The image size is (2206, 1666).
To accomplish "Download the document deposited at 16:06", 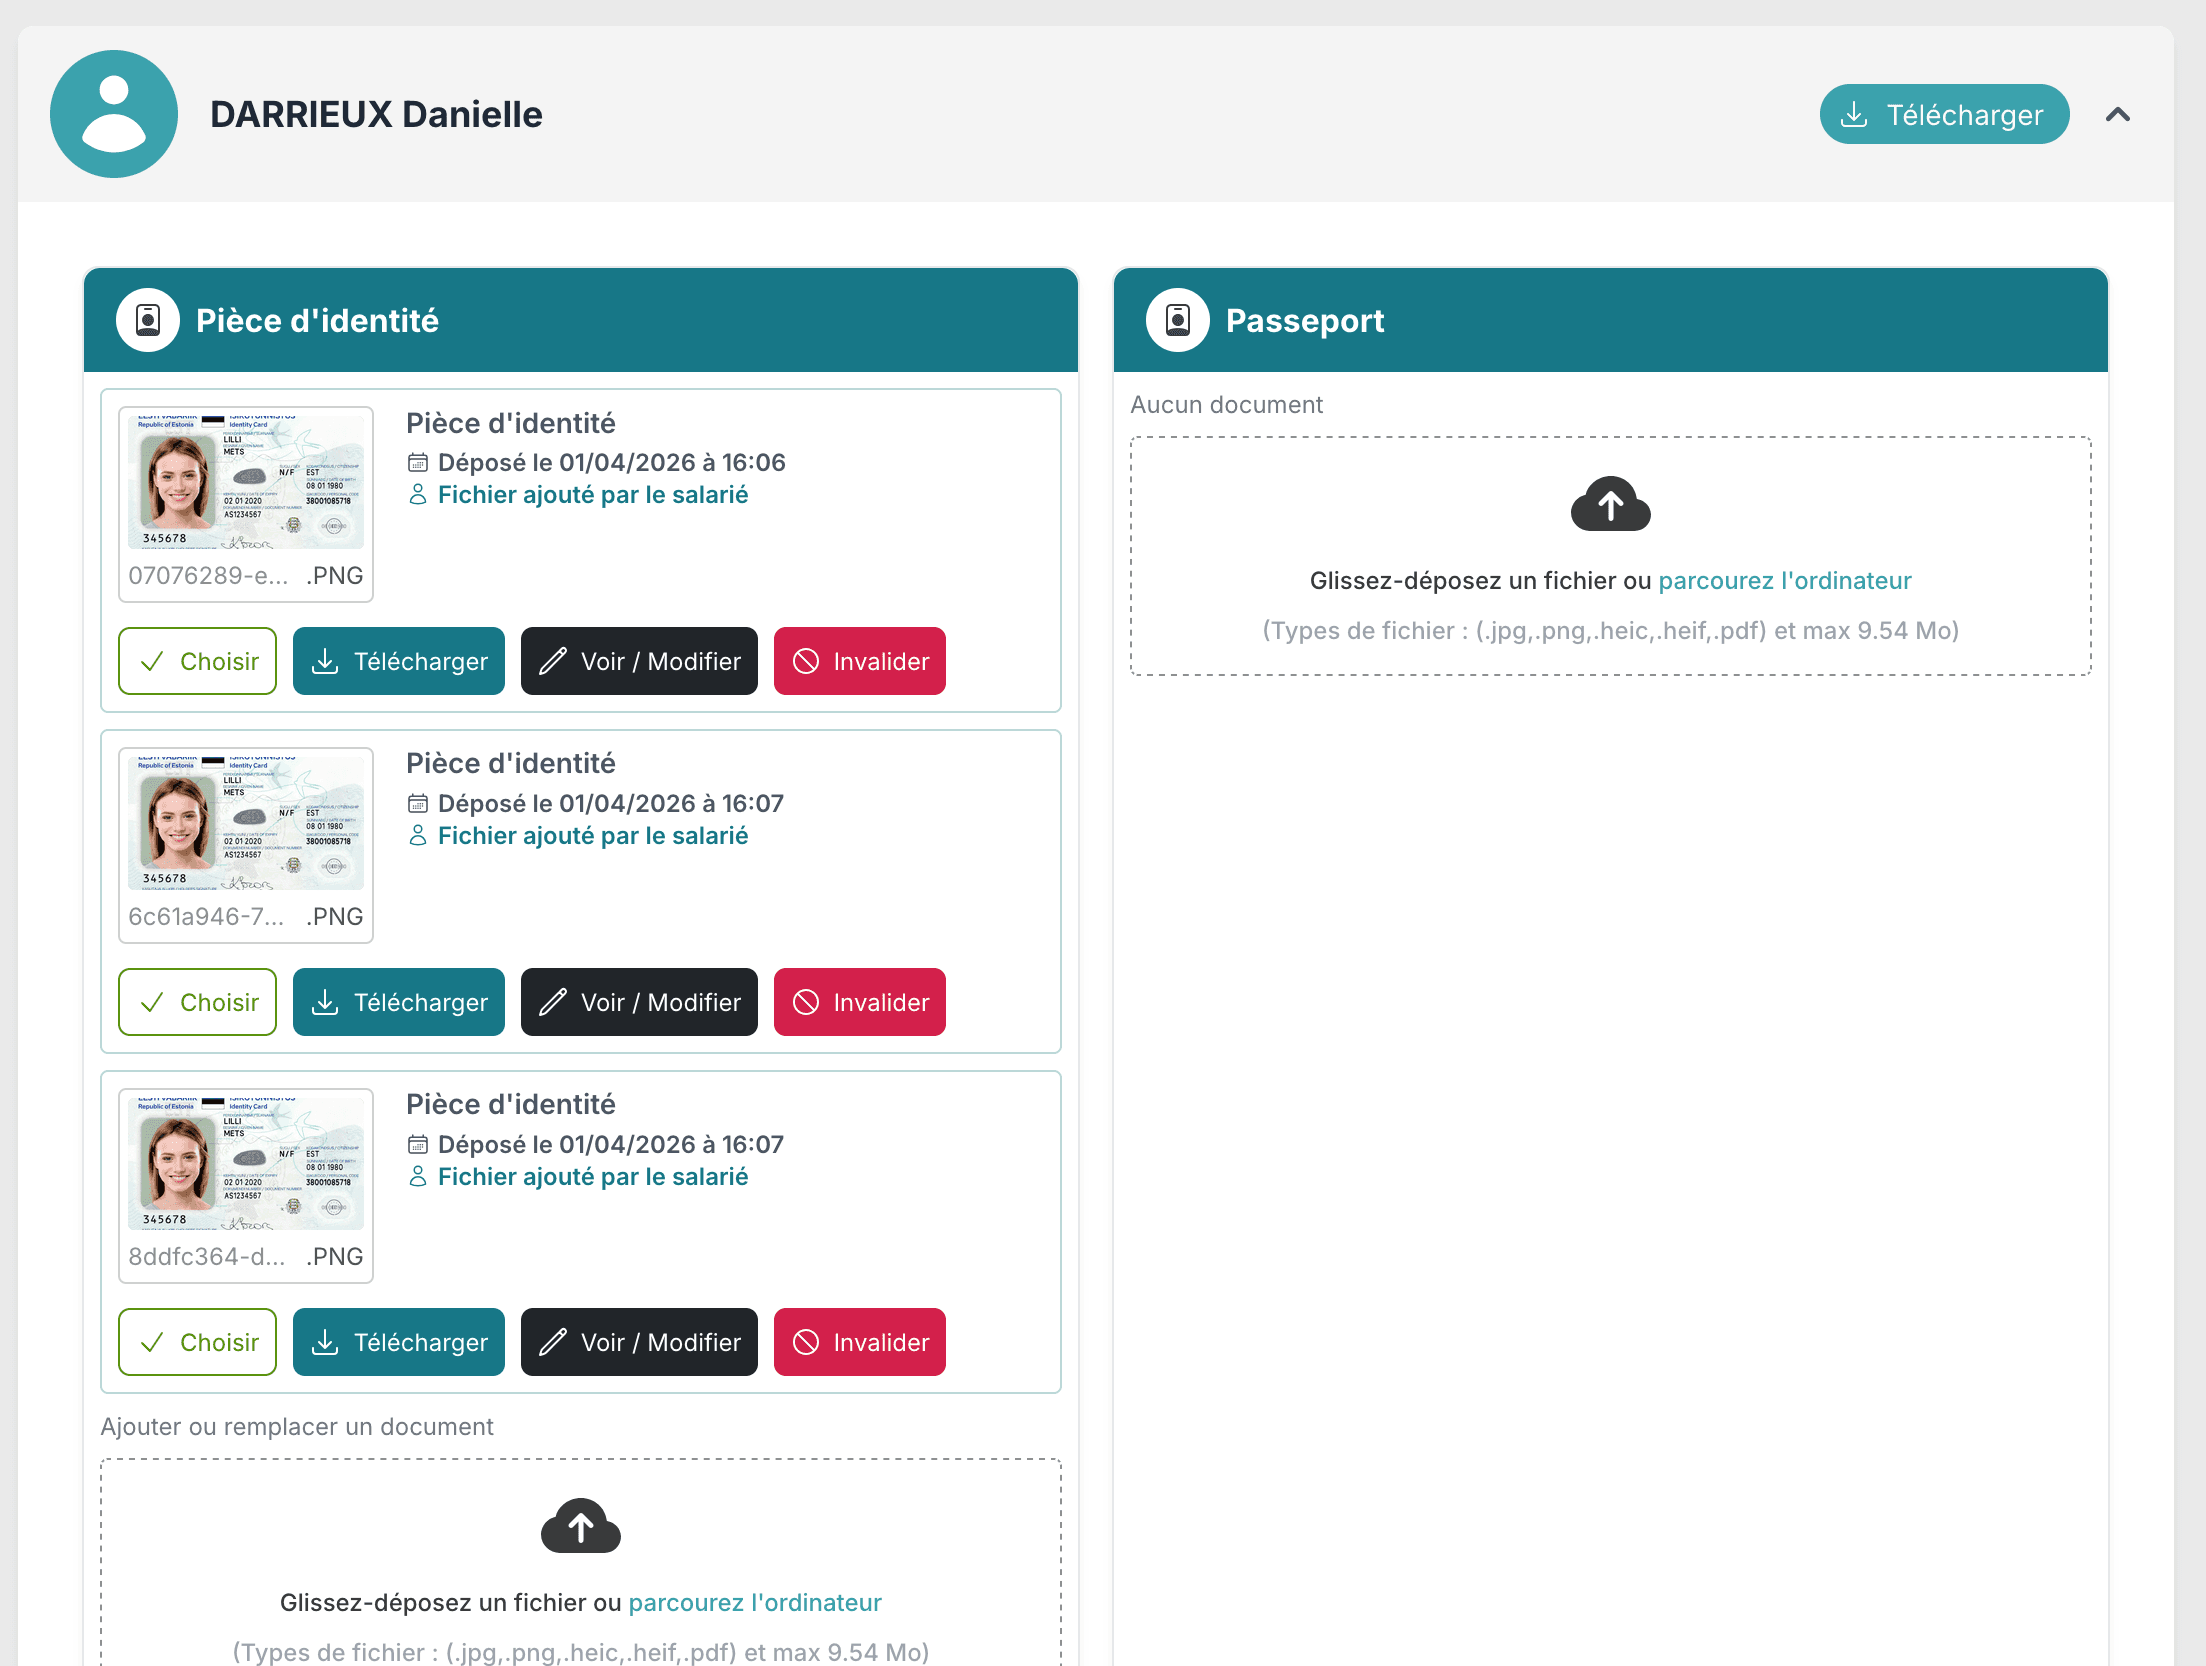I will [399, 661].
